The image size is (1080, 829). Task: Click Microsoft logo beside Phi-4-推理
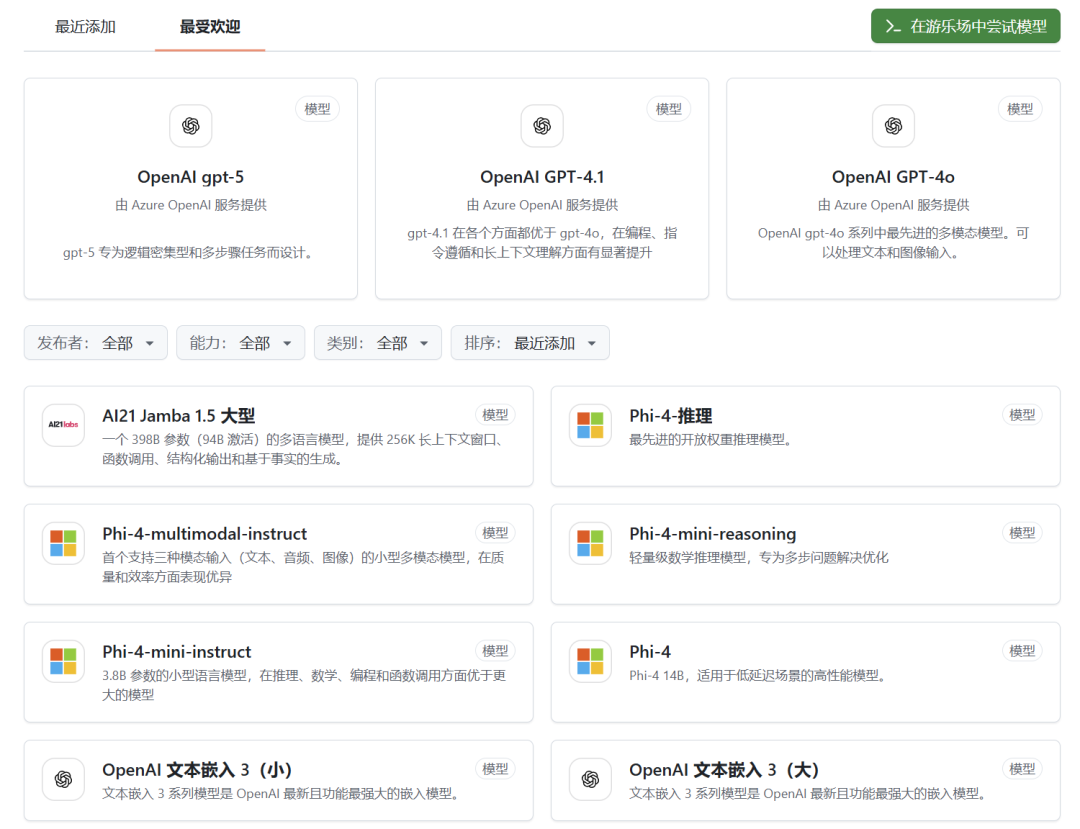[x=590, y=425]
